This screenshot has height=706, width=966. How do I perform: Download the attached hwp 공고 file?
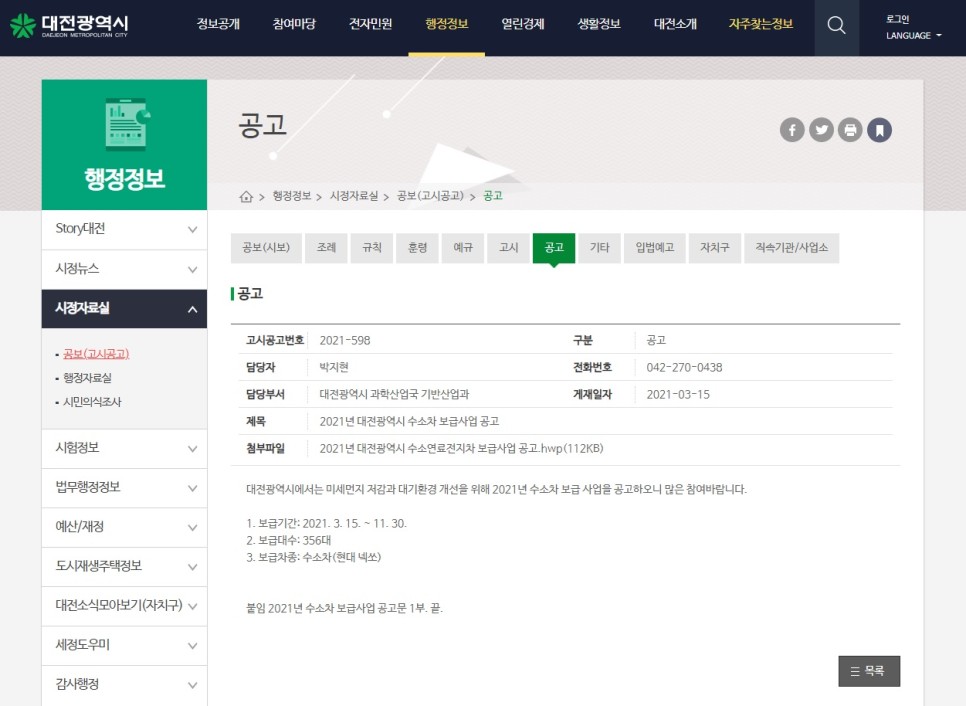tap(461, 448)
